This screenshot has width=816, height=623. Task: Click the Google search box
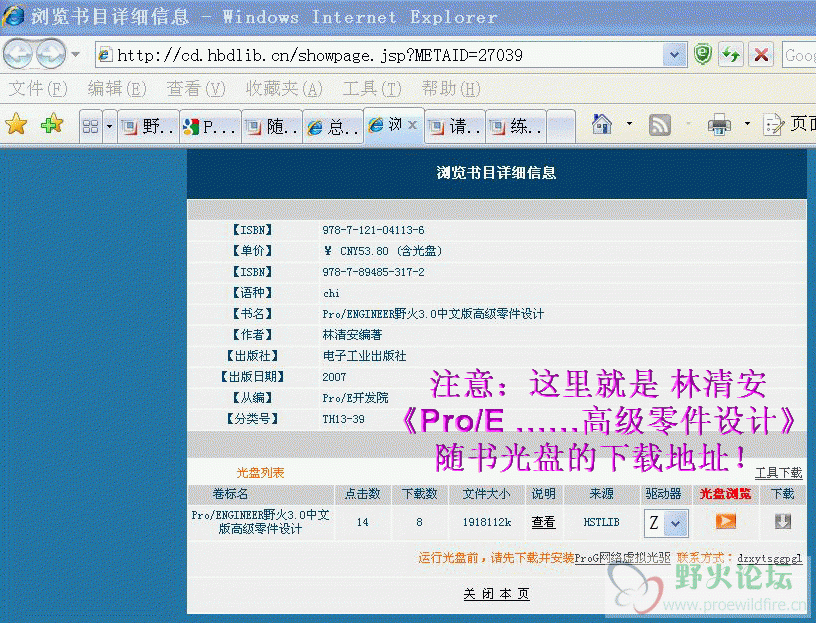tap(799, 55)
